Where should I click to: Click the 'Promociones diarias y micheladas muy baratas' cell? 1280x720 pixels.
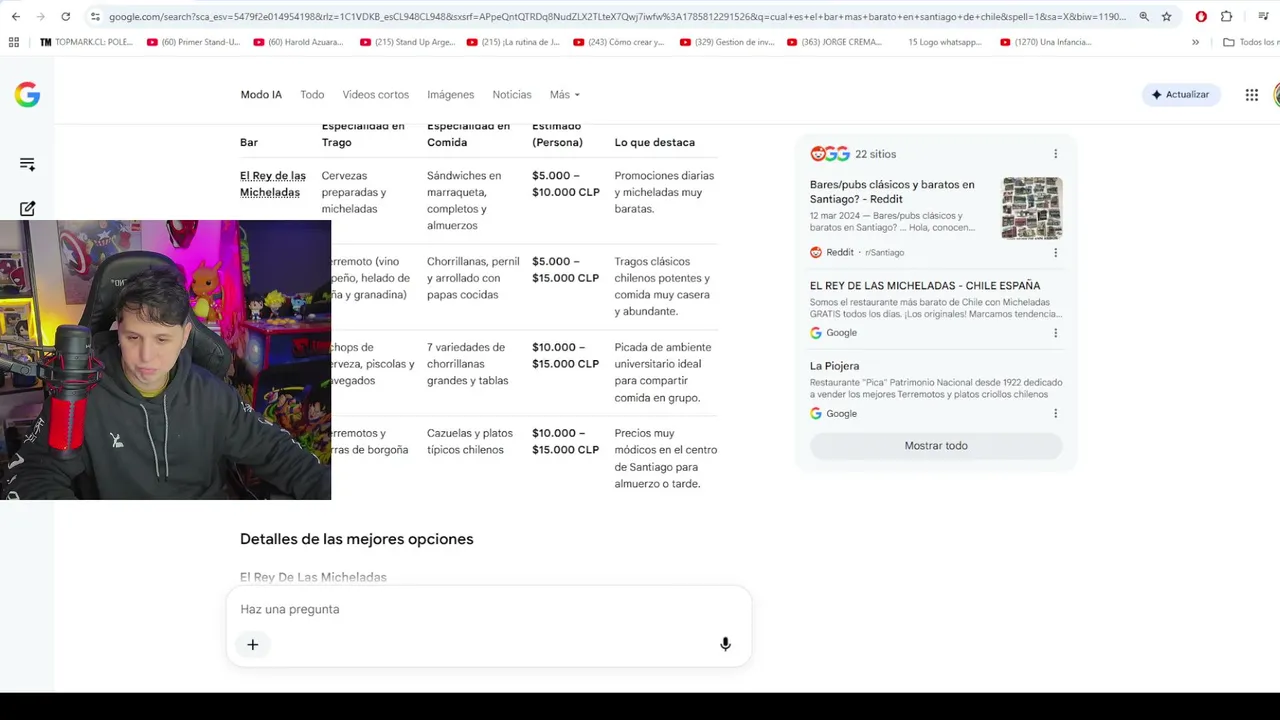pyautogui.click(x=664, y=192)
